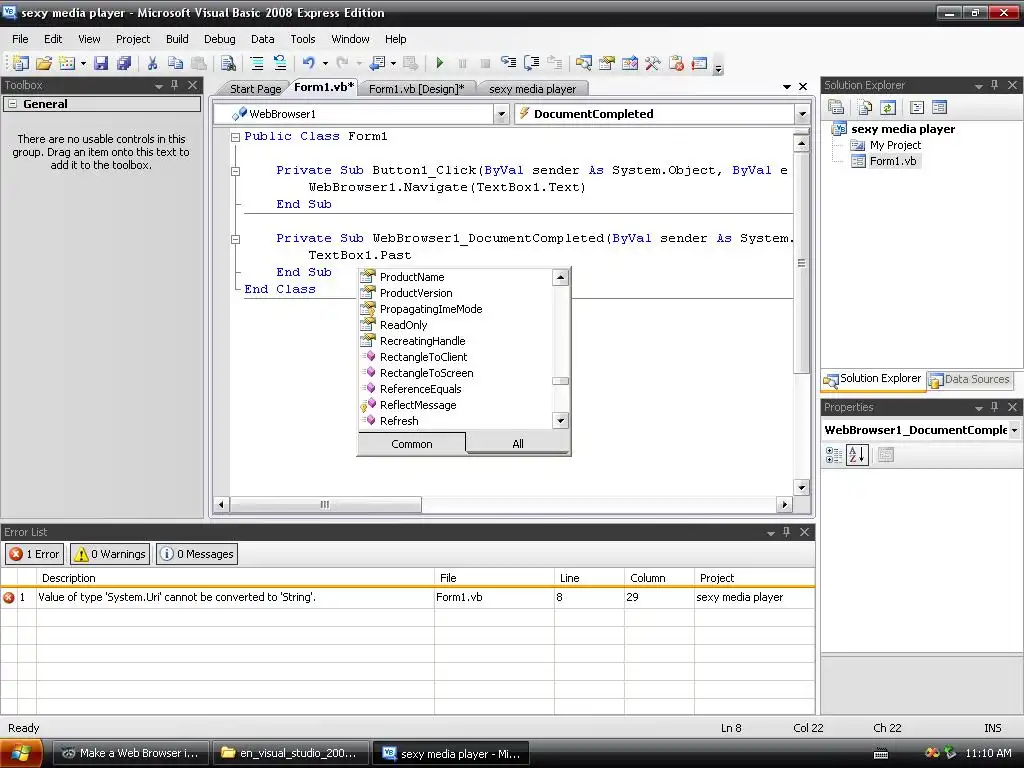
Task: Open the Debug menu
Action: (219, 39)
